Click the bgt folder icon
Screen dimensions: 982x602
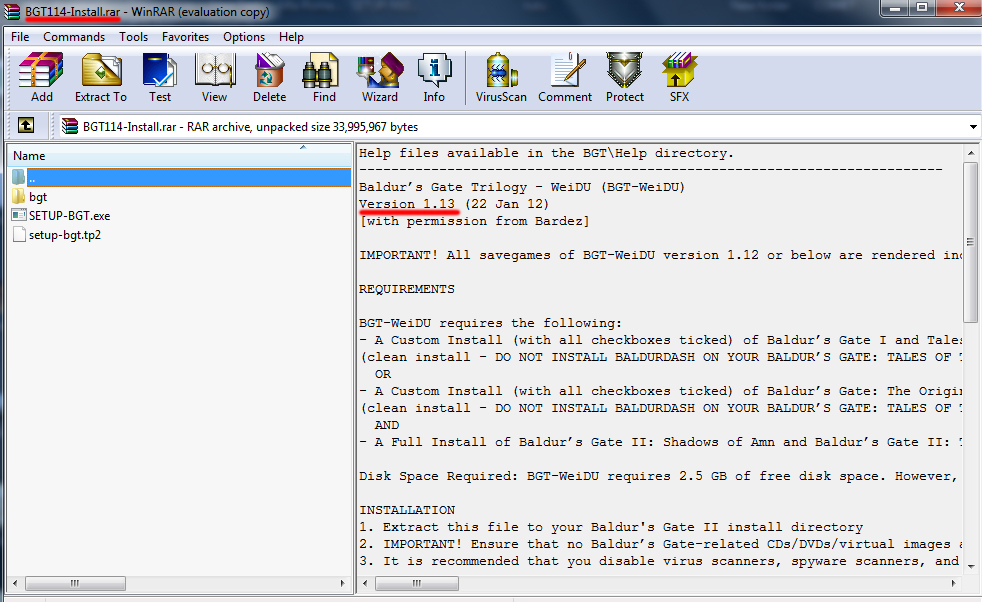(x=19, y=196)
